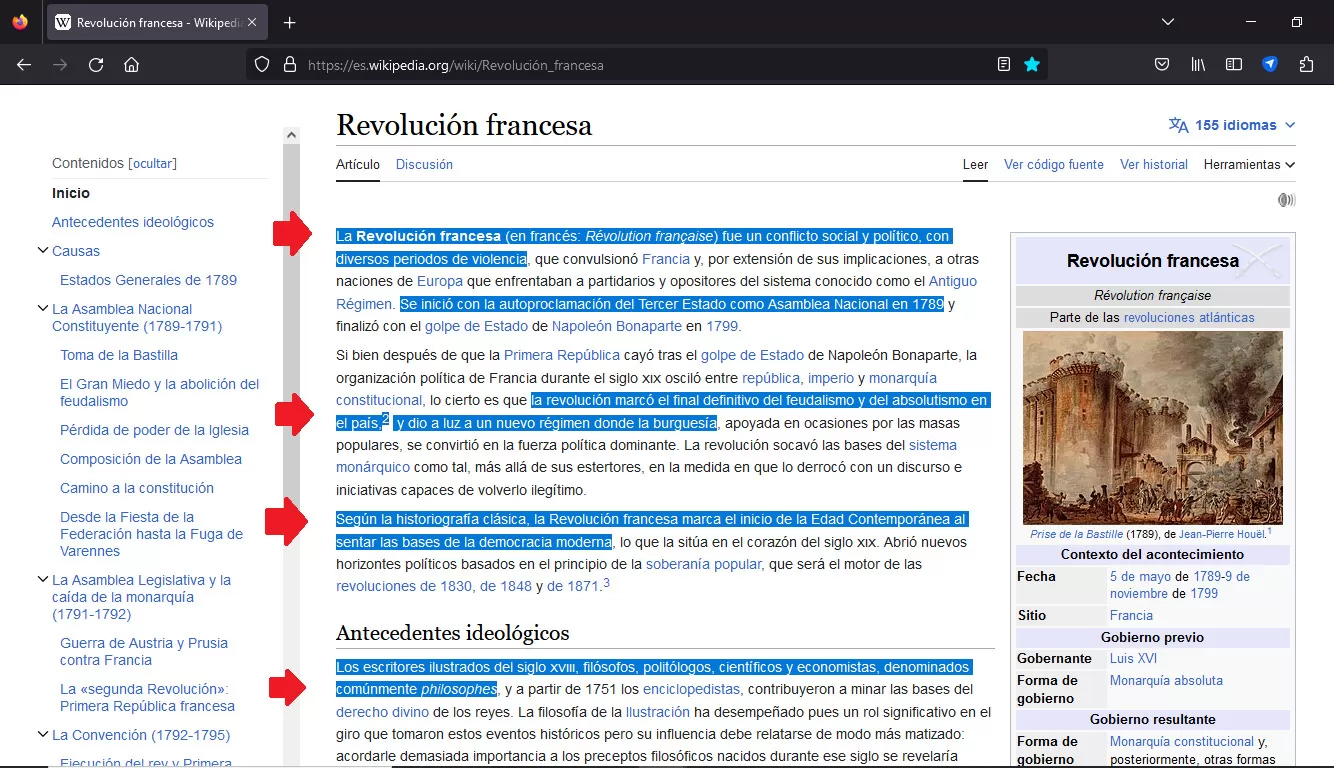1334x768 pixels.
Task: Open the Prise de la Bastille painting
Action: pyautogui.click(x=1152, y=428)
